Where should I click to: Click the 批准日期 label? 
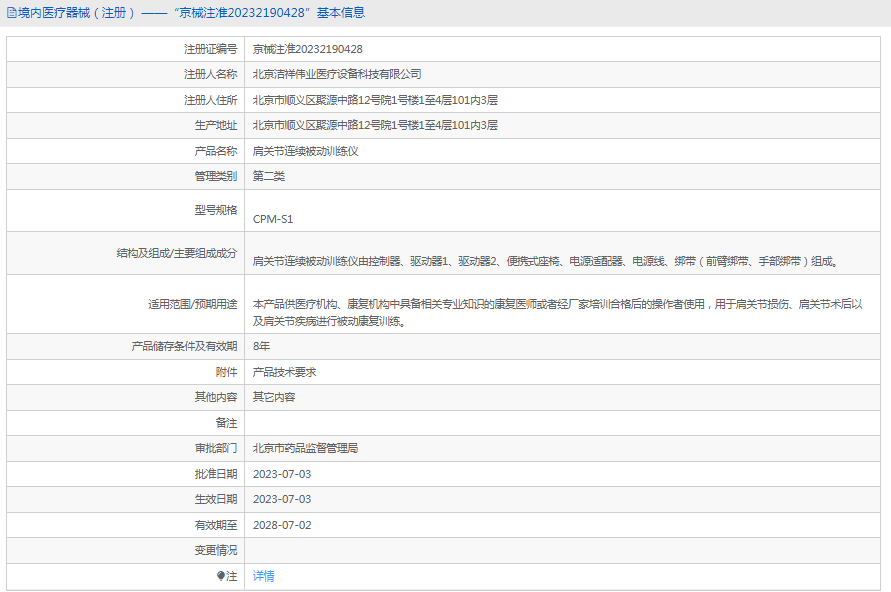216,474
